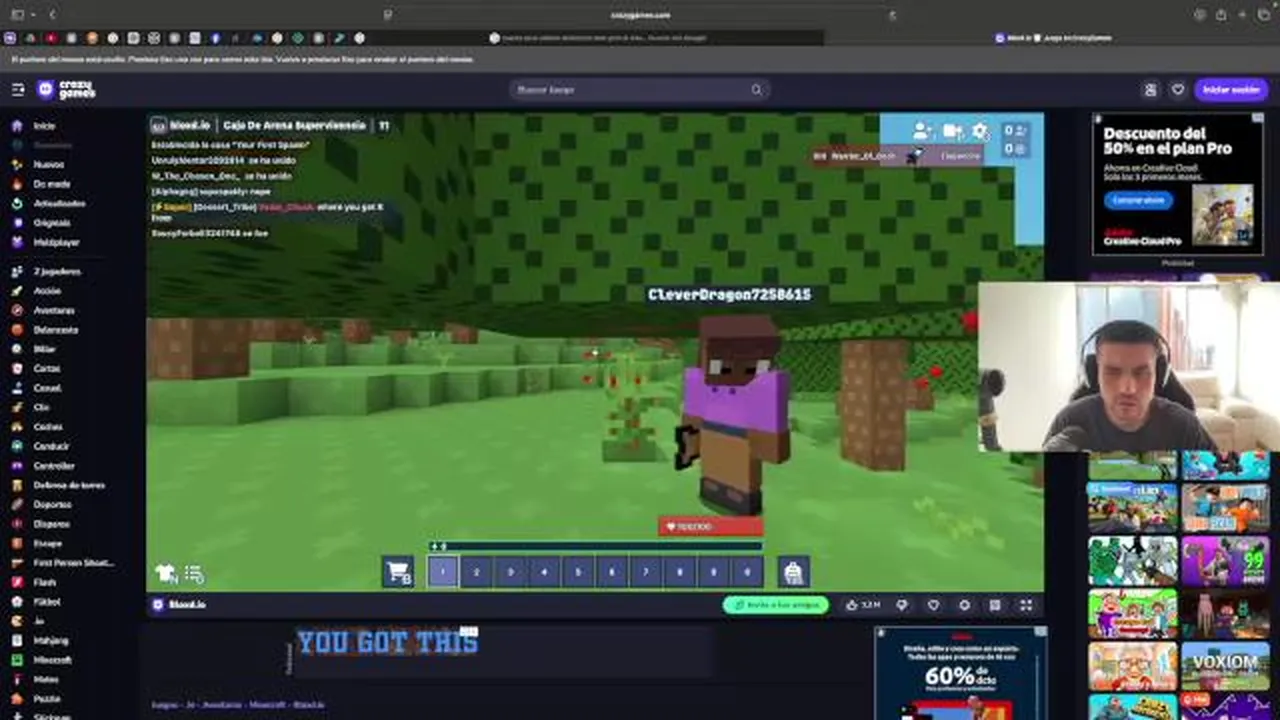Click the Invita a tus amigos button
Viewport: 1280px width, 720px height.
pyautogui.click(x=776, y=605)
